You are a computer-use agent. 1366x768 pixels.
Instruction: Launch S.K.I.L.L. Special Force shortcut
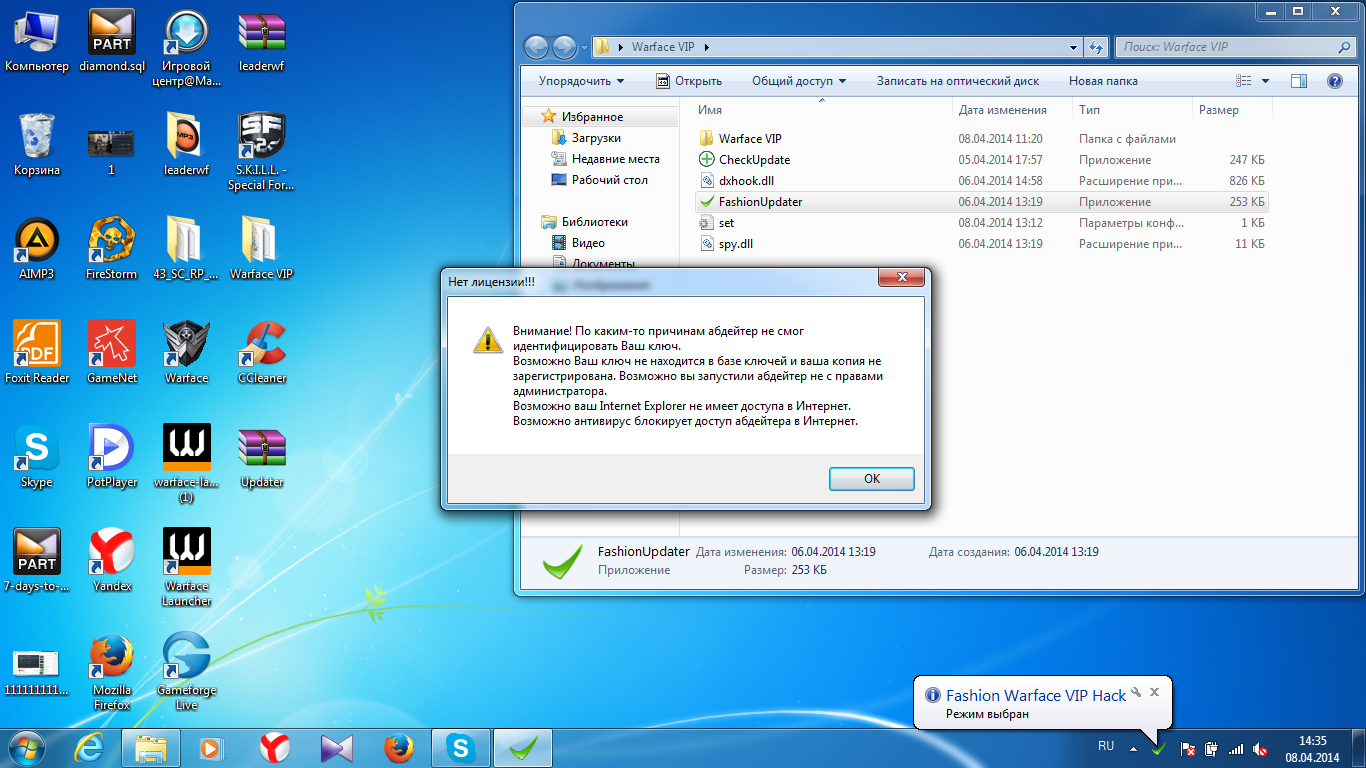coord(262,152)
